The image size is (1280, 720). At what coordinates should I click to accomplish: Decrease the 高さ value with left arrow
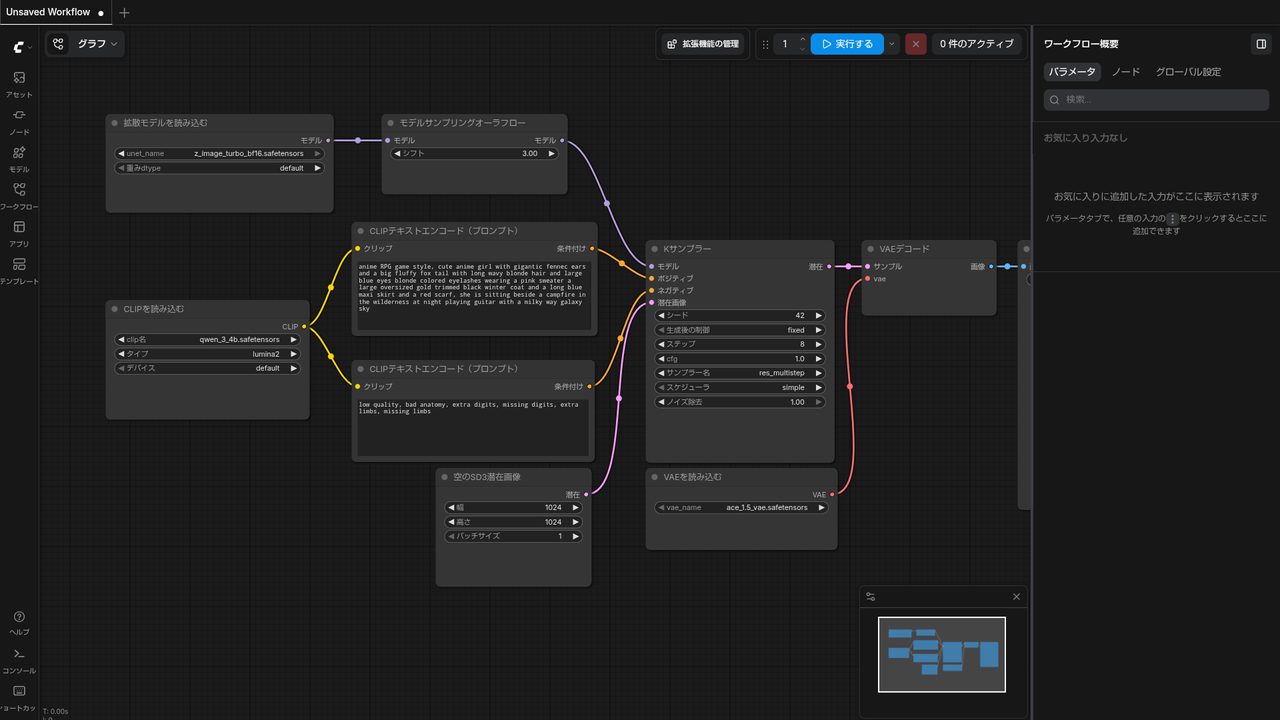[450, 522]
